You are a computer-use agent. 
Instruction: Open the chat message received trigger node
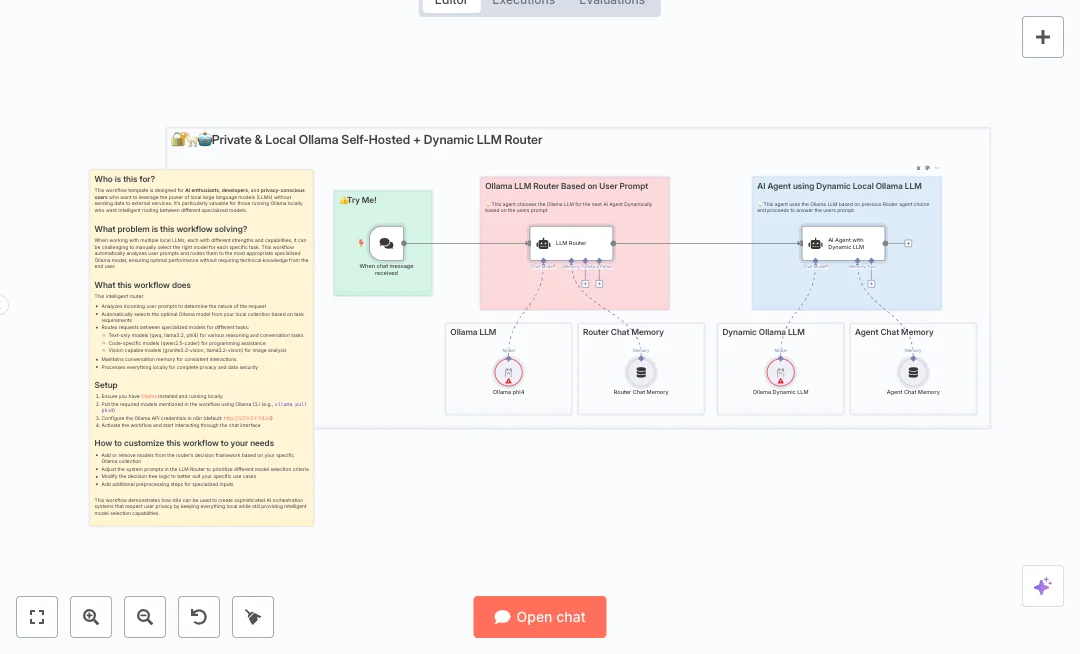coord(386,243)
